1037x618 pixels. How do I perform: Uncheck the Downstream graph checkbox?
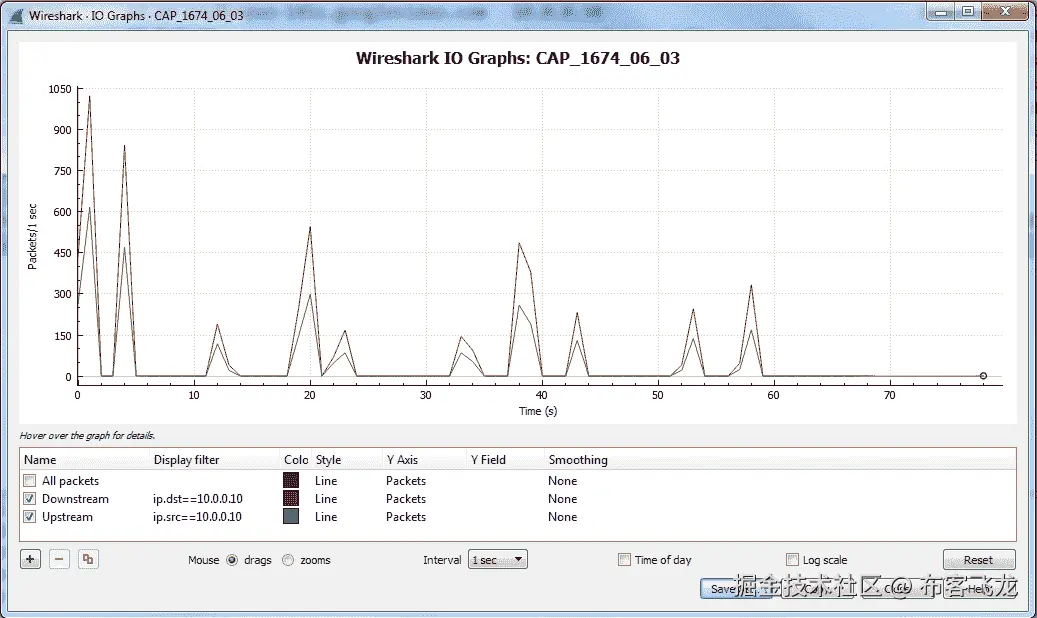coord(29,499)
